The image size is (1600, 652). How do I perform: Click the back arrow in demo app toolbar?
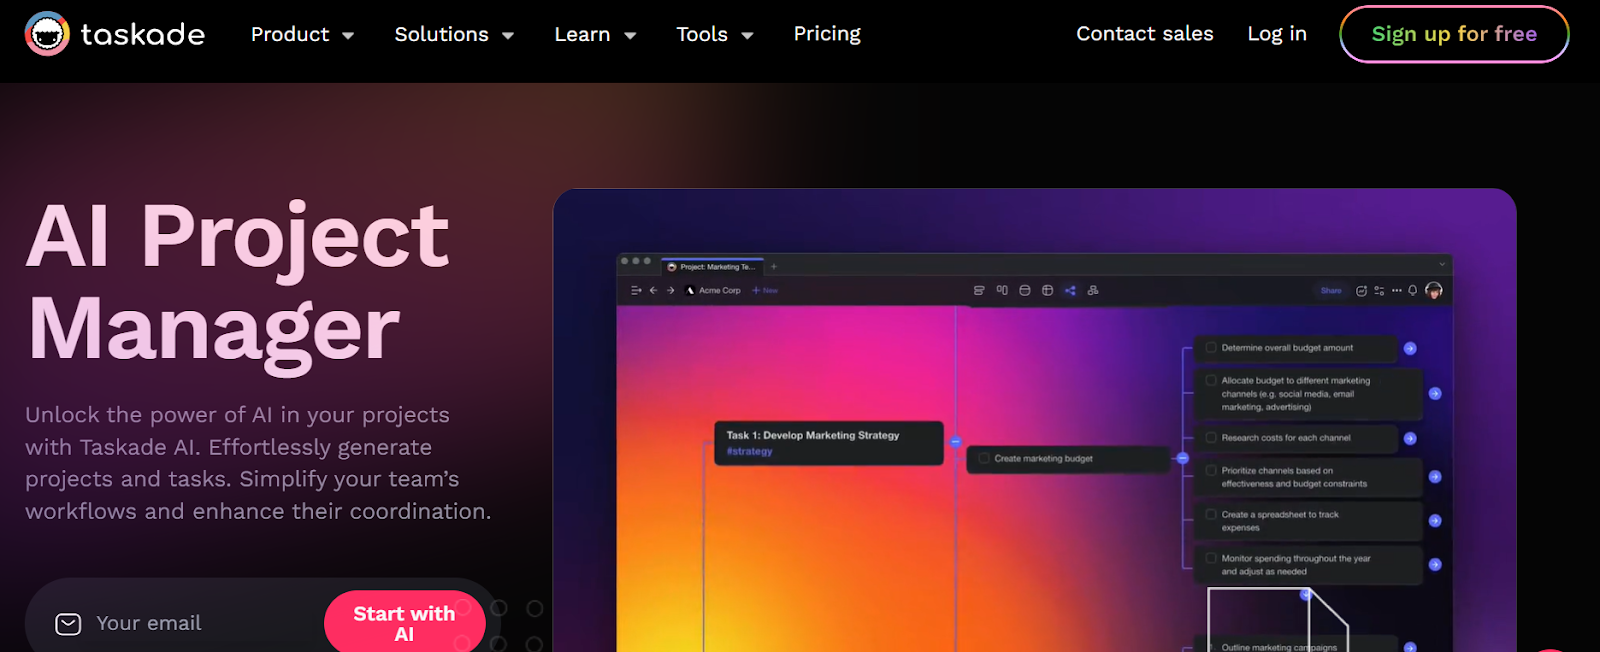pyautogui.click(x=654, y=291)
